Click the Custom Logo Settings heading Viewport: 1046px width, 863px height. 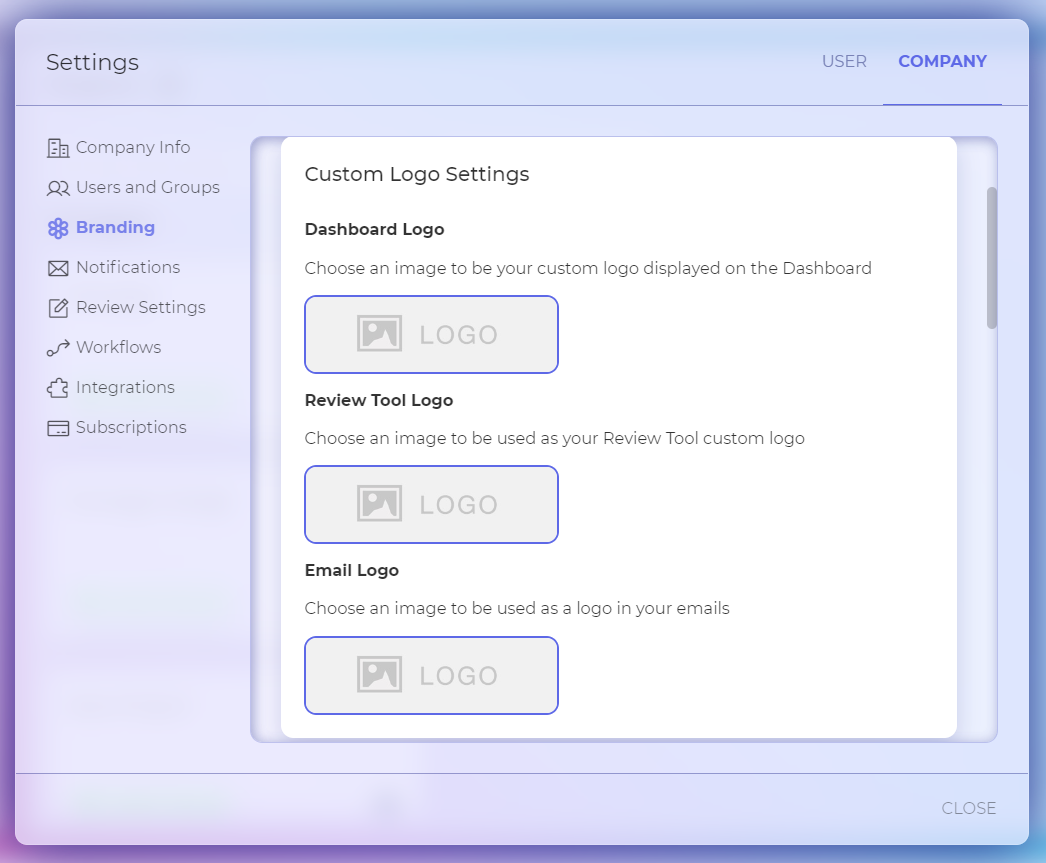(417, 174)
